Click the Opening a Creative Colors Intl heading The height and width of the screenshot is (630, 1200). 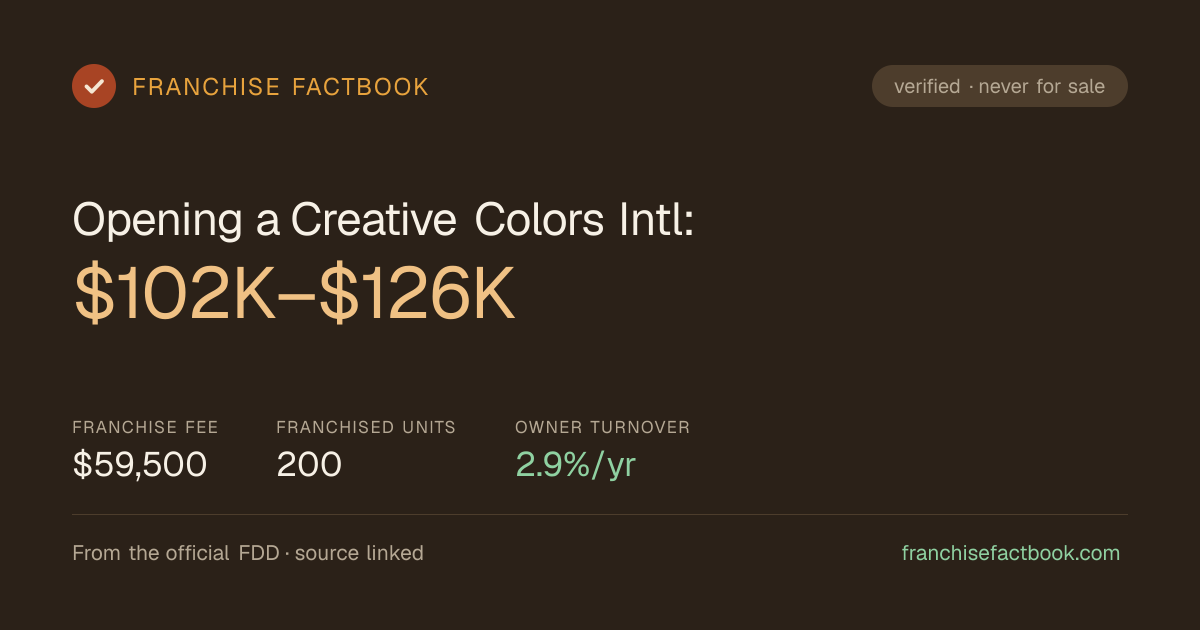(383, 220)
